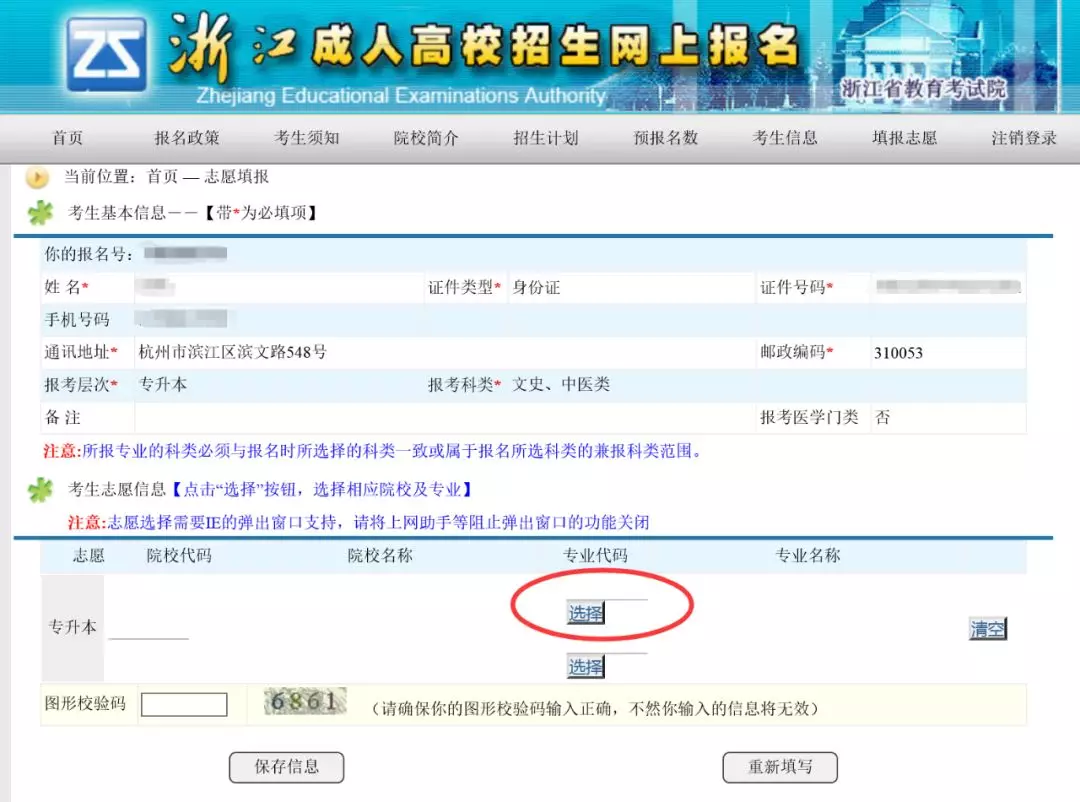1080x802 pixels.
Task: Click the 重新填写 button
Action: pyautogui.click(x=780, y=767)
